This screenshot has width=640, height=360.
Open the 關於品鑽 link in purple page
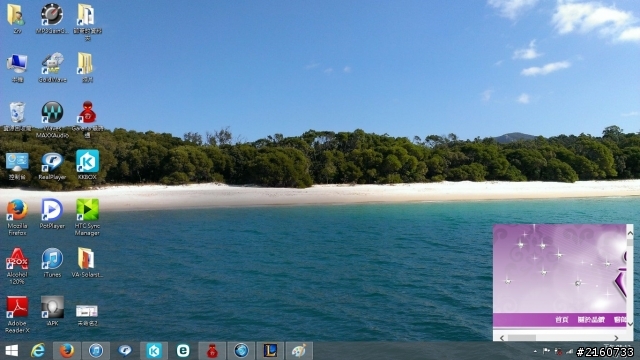(x=591, y=320)
